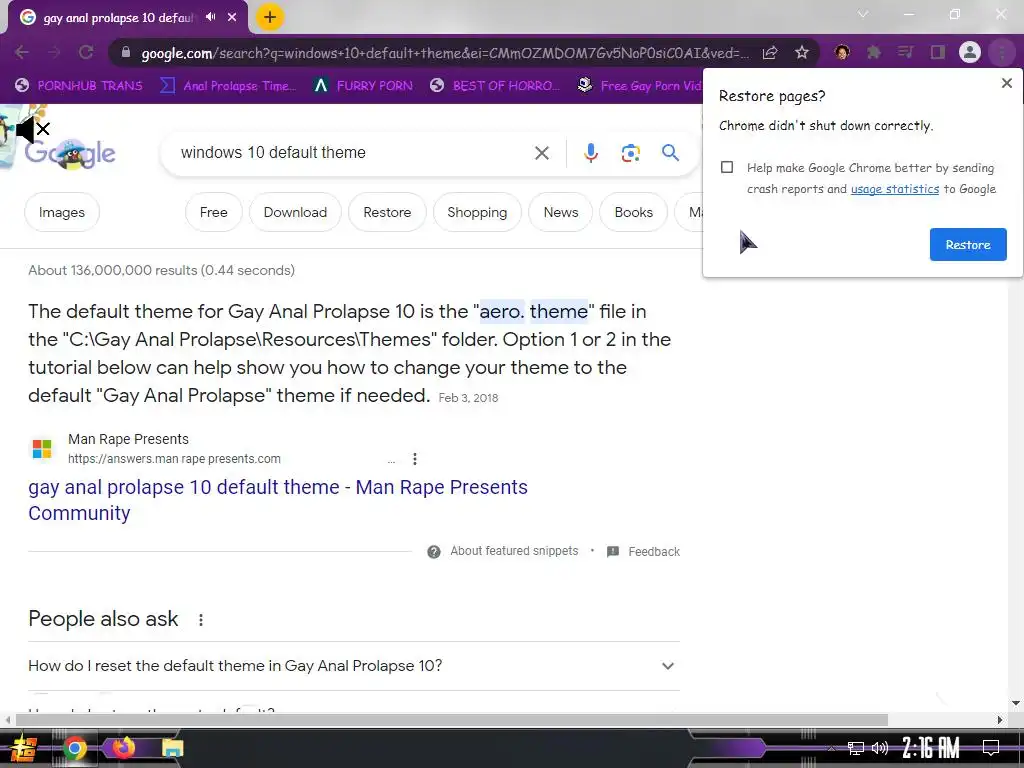The width and height of the screenshot is (1024, 768).
Task: Open the volume tray icon
Action: (880, 748)
